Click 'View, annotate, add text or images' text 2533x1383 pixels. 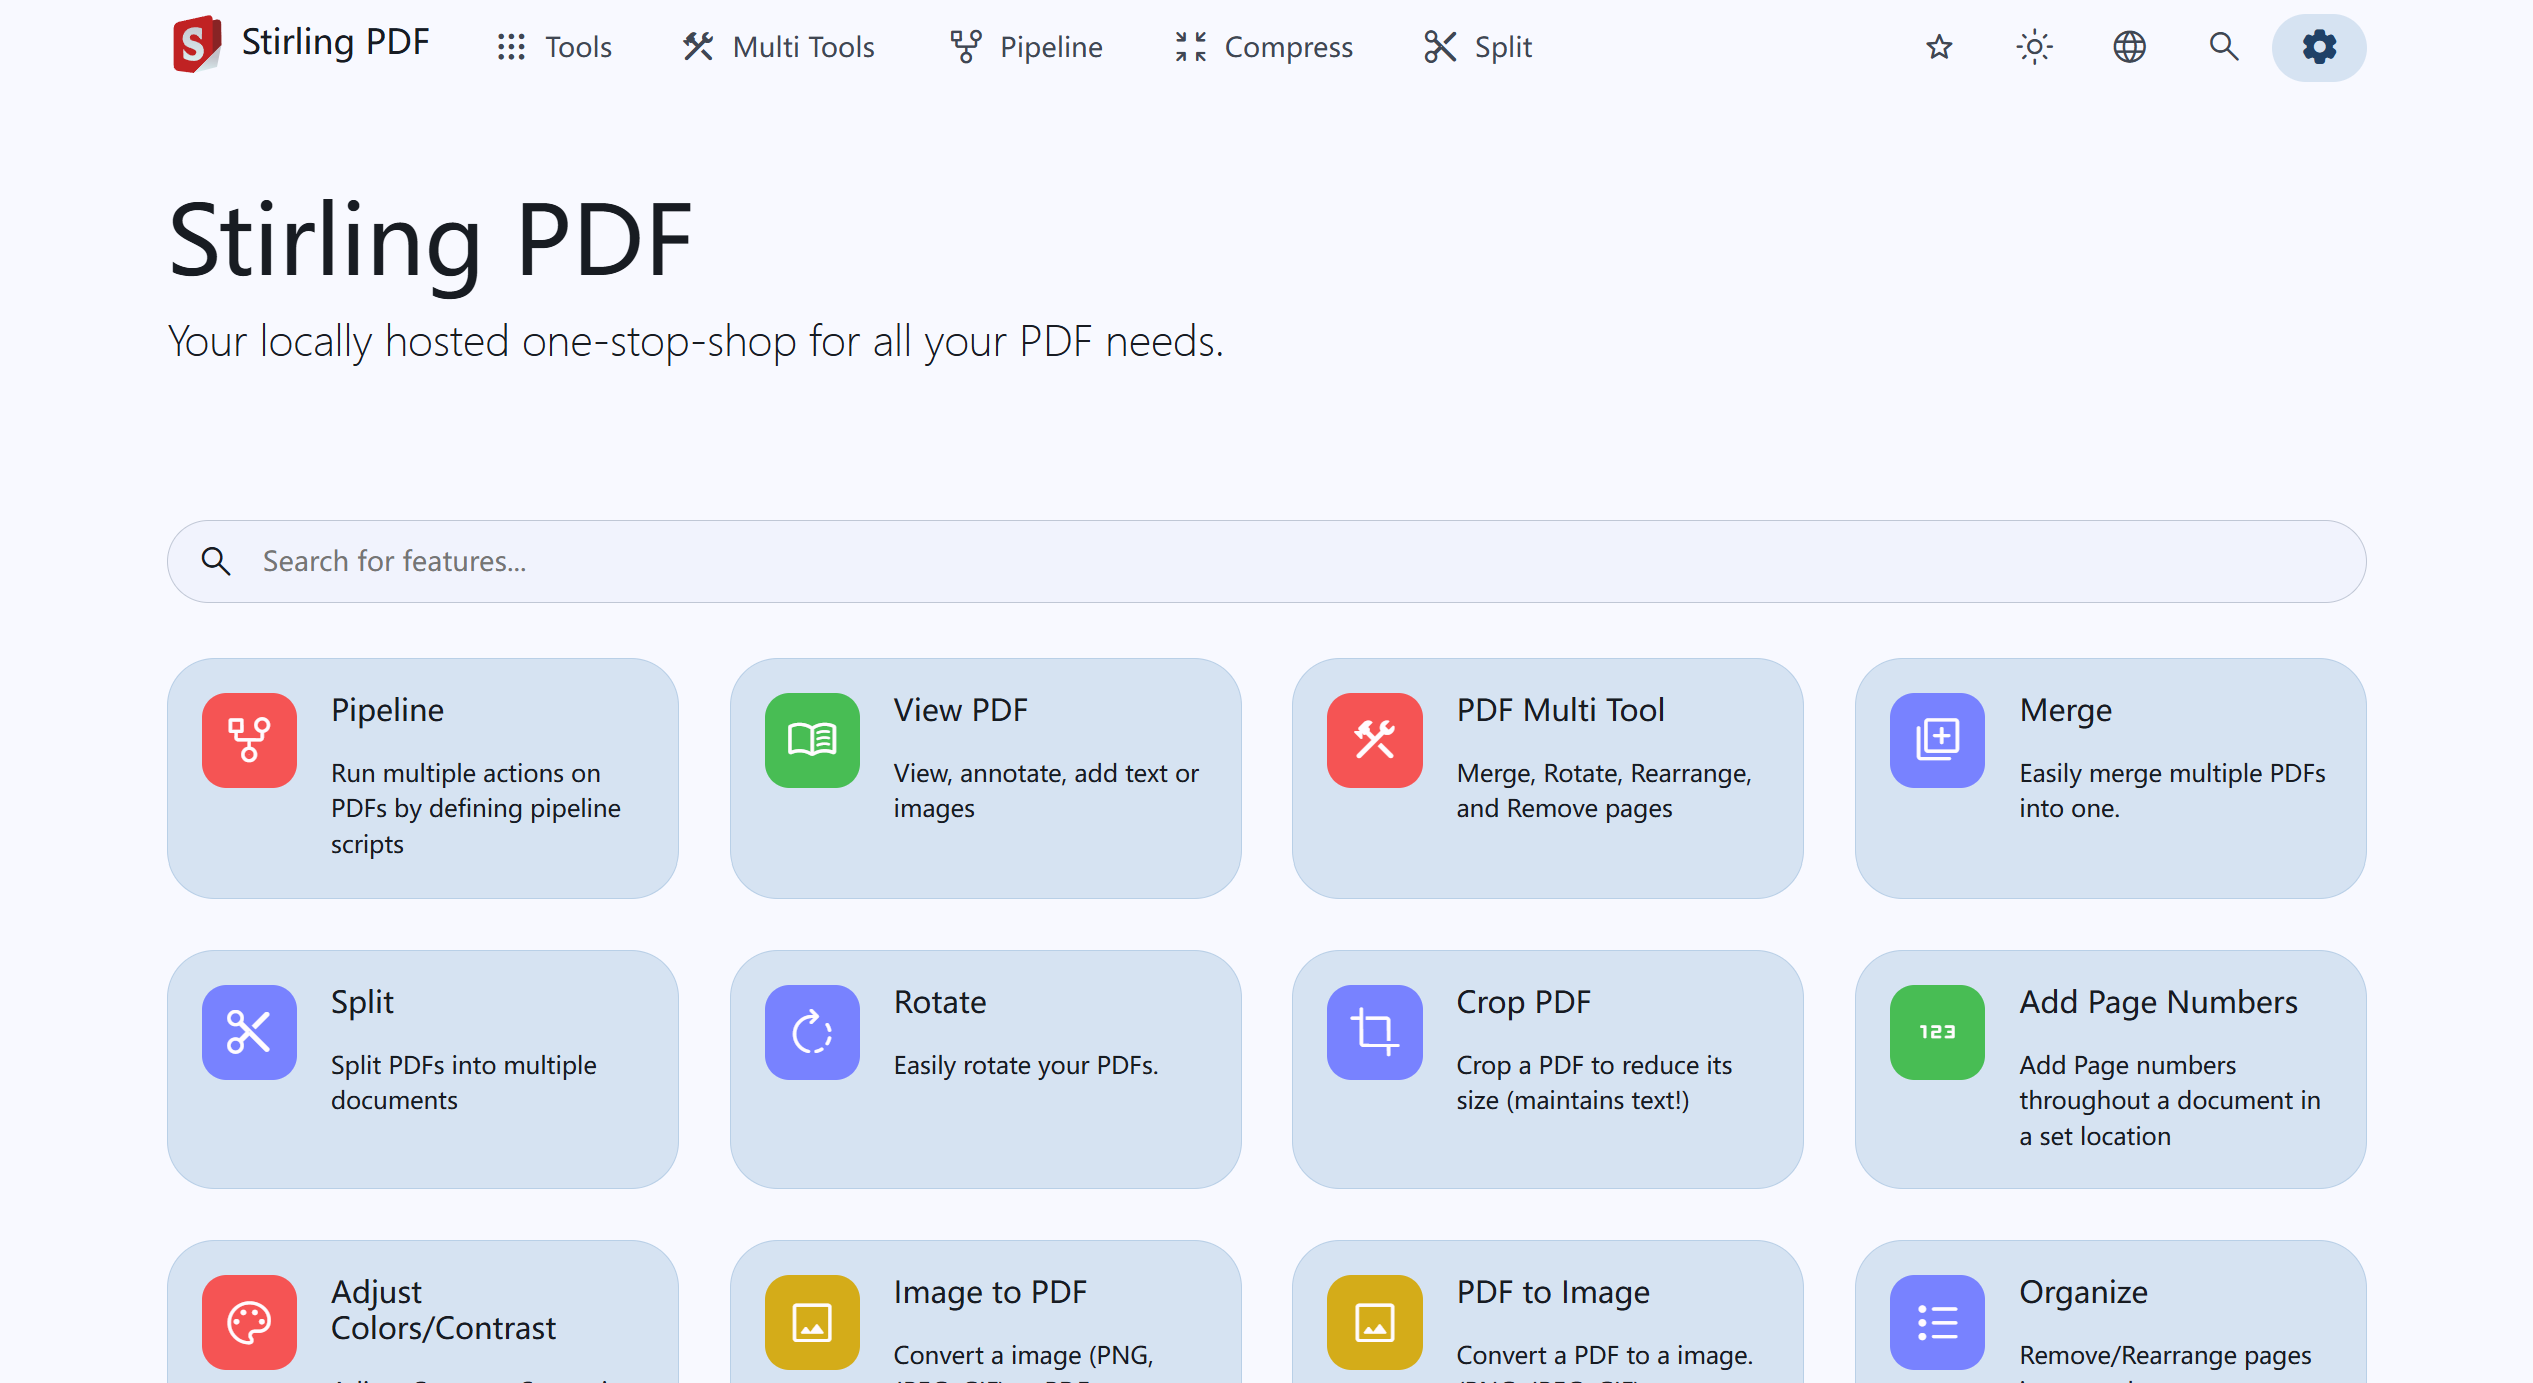tap(1046, 790)
